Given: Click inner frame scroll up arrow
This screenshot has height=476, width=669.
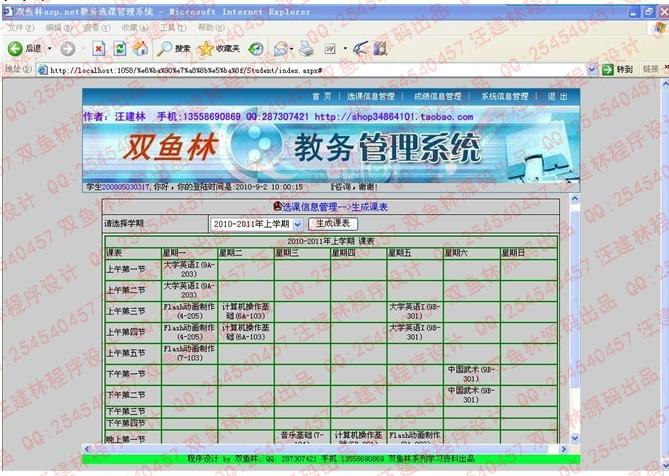Looking at the screenshot, I should tap(575, 199).
